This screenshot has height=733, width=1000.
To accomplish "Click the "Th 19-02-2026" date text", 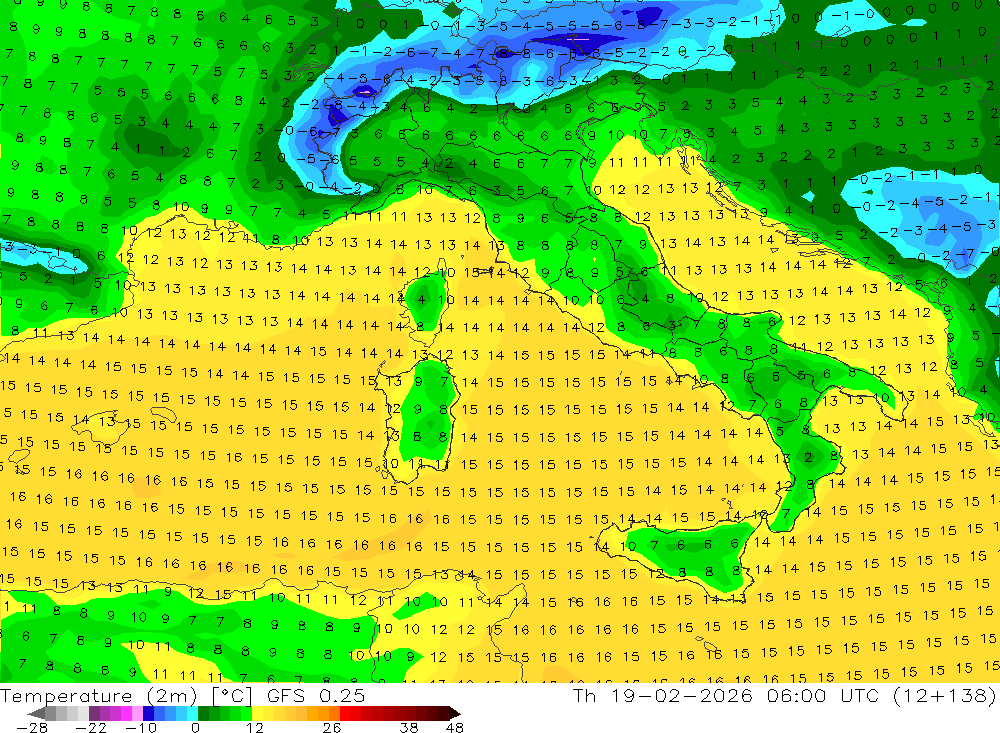I will point(663,695).
